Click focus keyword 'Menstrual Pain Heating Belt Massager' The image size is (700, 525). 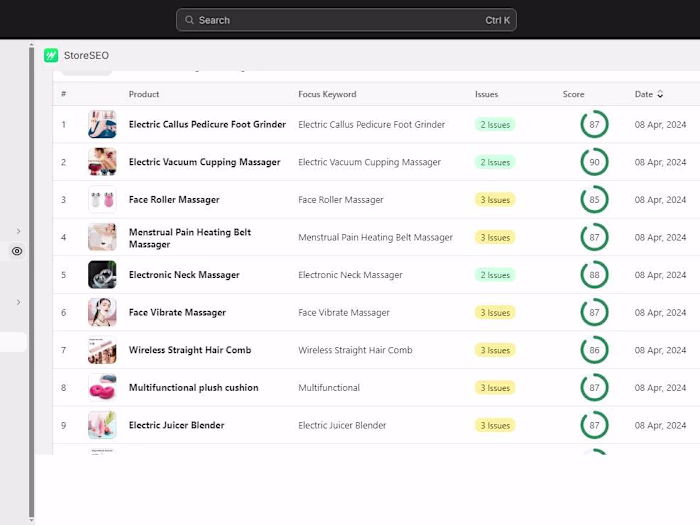[375, 238]
